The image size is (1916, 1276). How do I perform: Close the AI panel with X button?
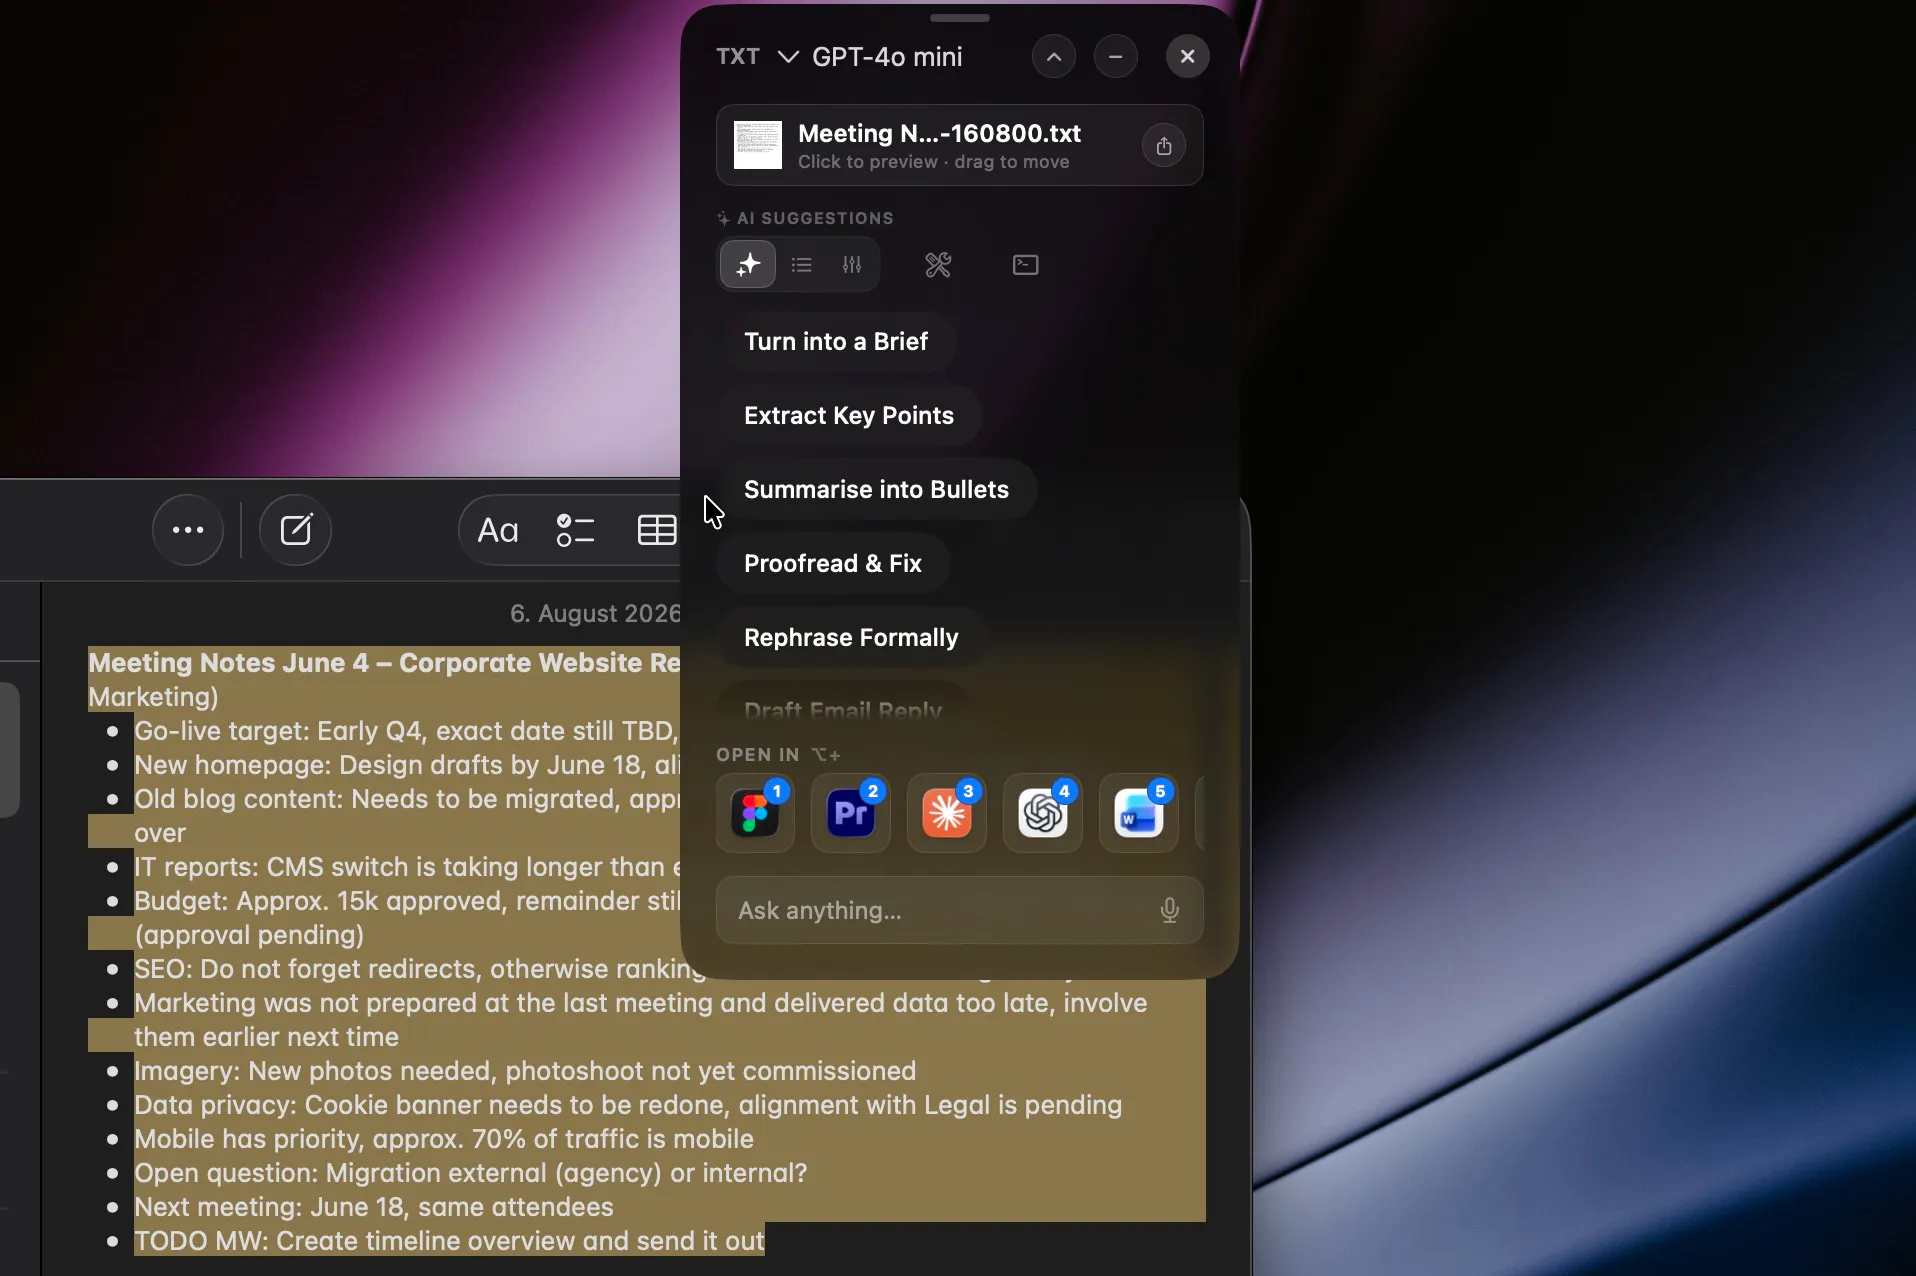(x=1188, y=57)
